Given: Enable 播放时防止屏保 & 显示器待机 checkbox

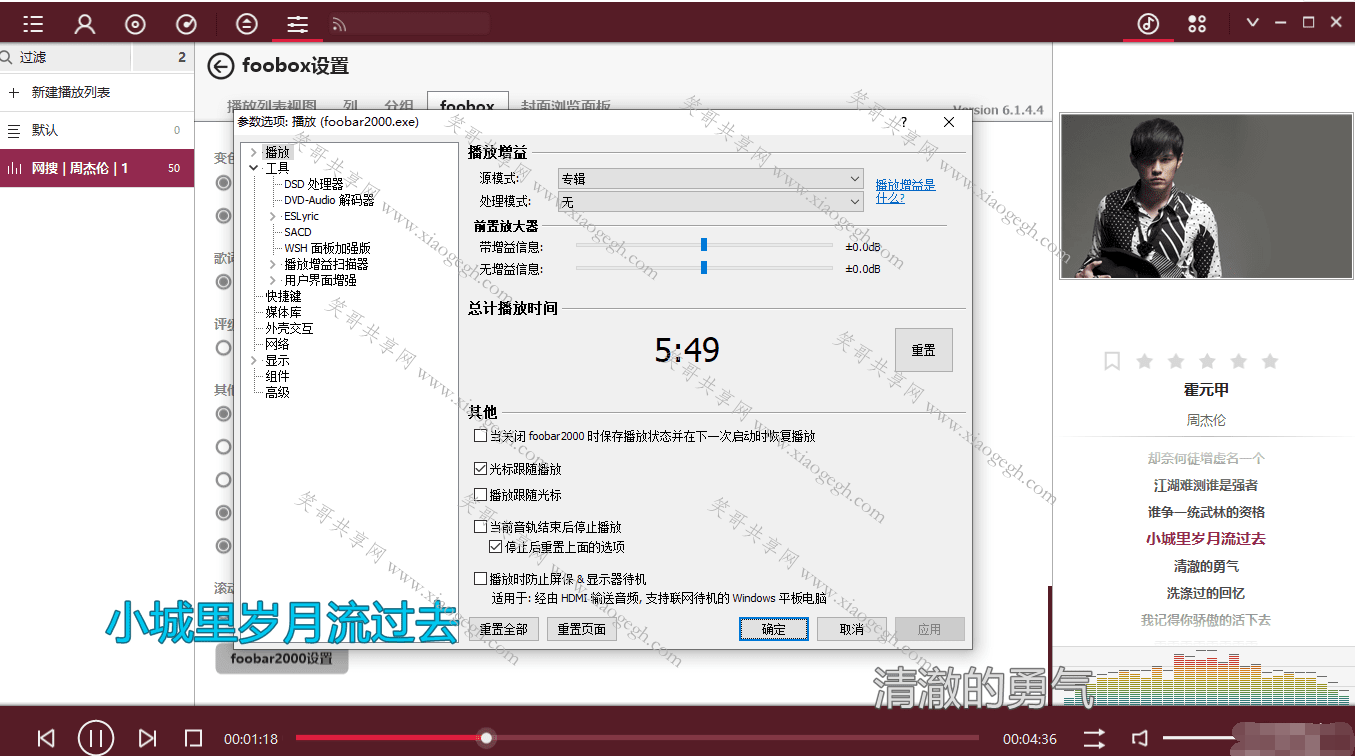Looking at the screenshot, I should [x=480, y=578].
